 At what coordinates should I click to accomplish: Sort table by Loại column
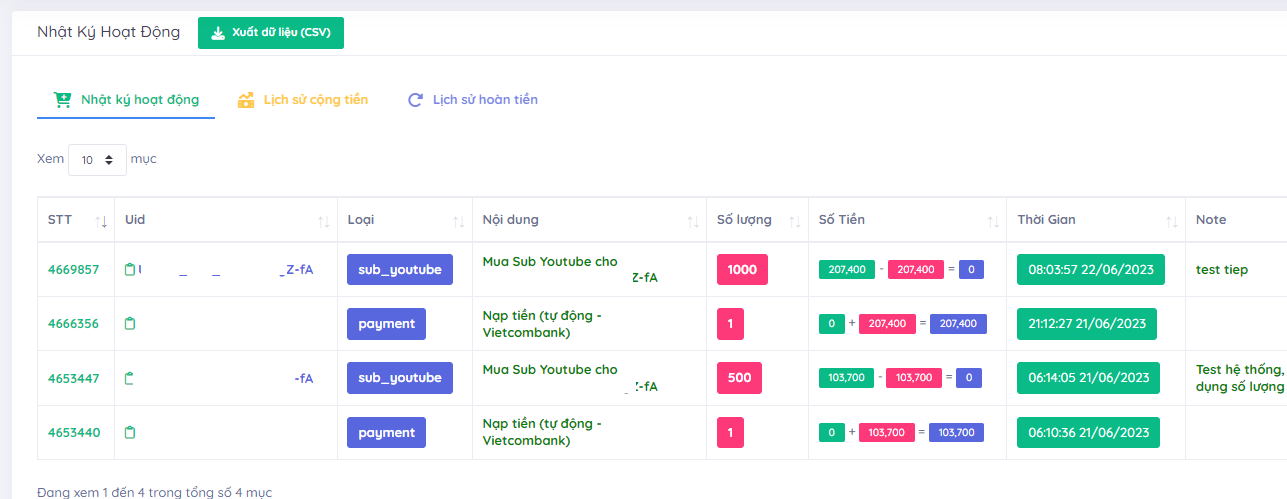click(458, 220)
